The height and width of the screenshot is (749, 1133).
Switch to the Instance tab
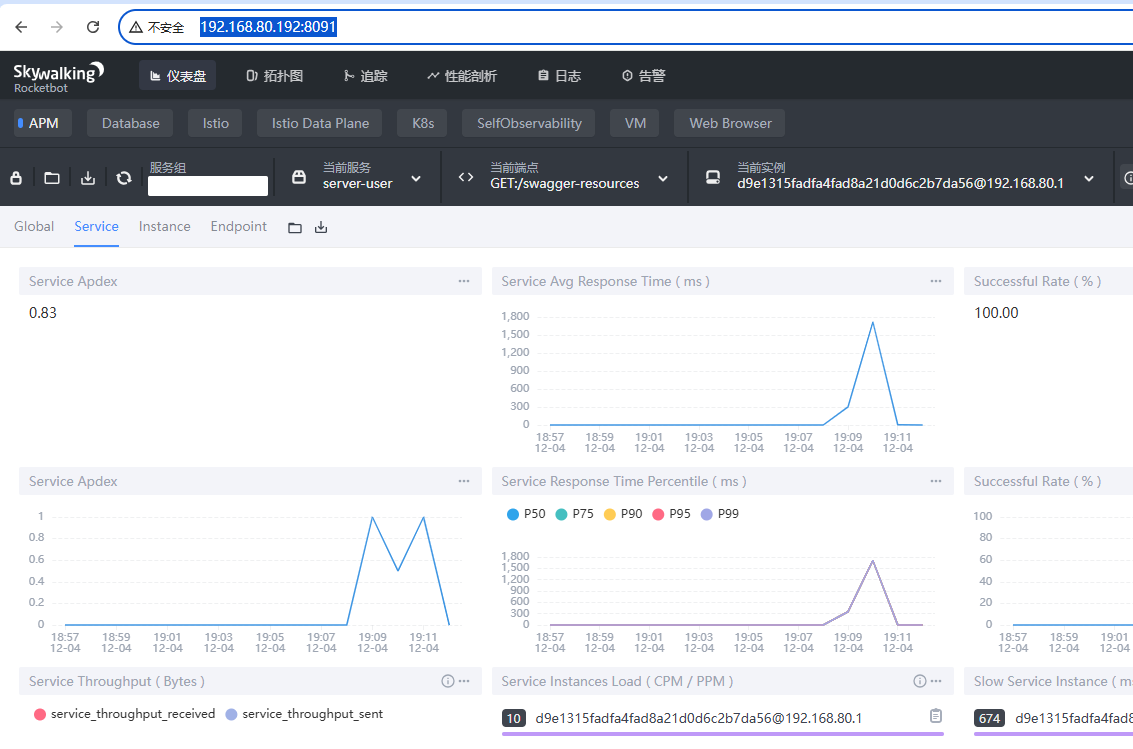coord(164,227)
